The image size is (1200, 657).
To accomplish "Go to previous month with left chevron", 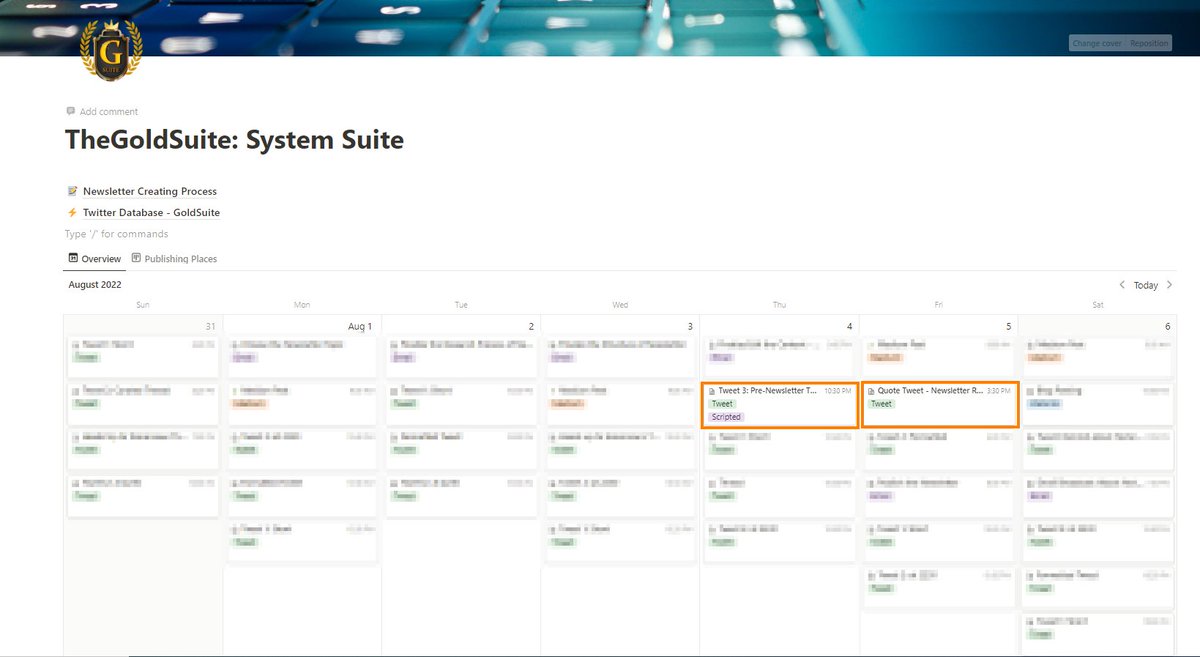I will coord(1122,285).
